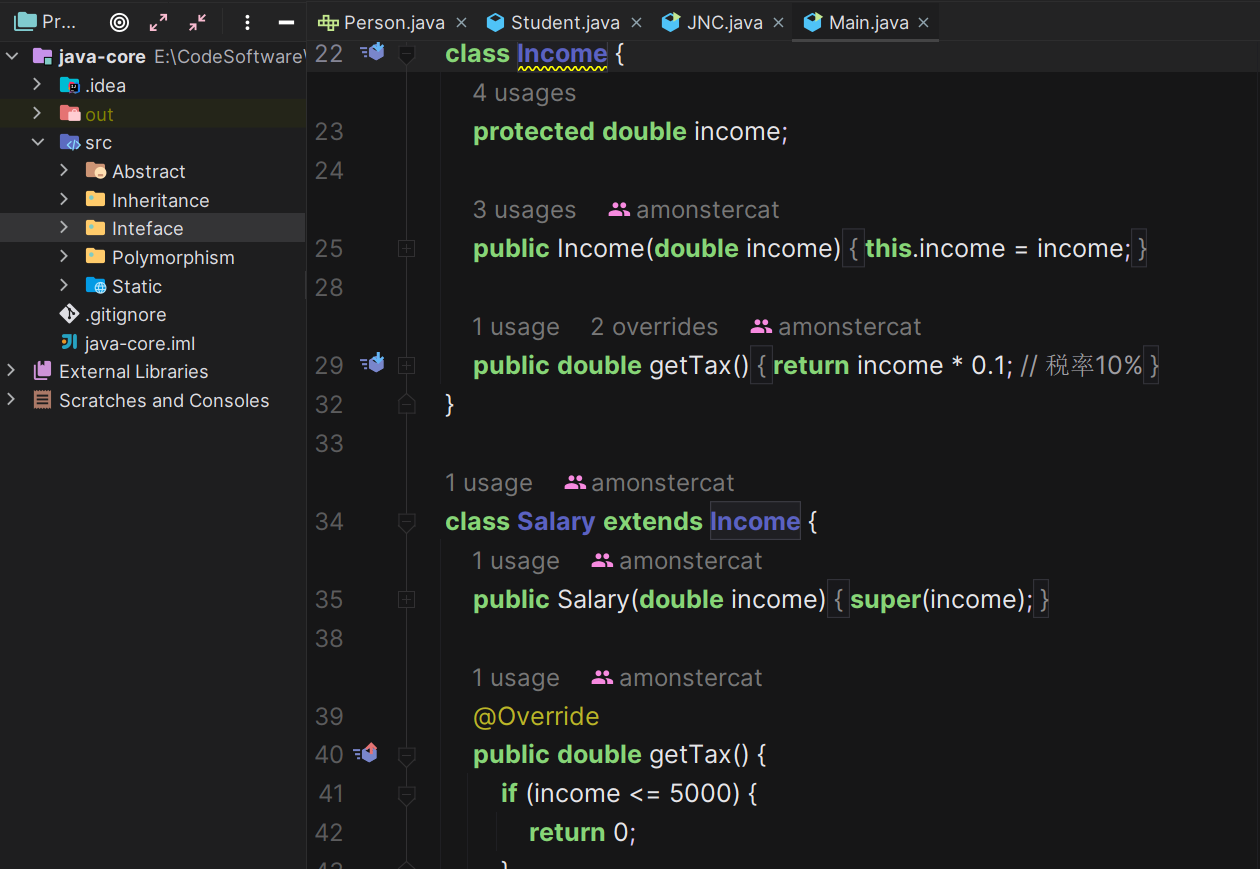The height and width of the screenshot is (869, 1260).
Task: Toggle code fold on line 35 Salary constructor
Action: pyautogui.click(x=406, y=600)
